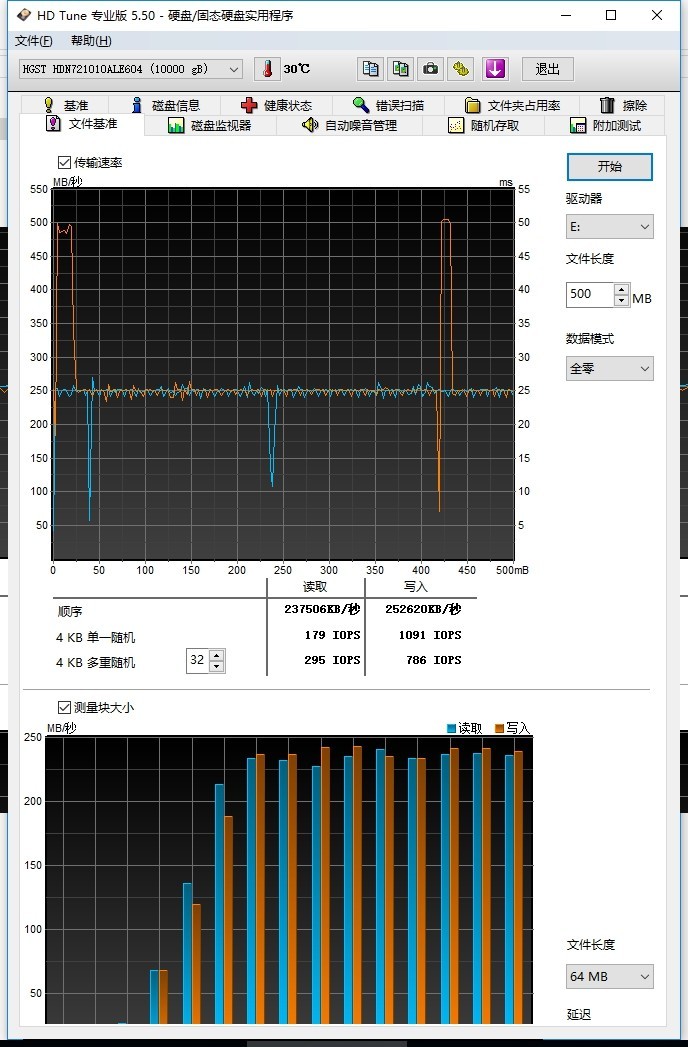Click the 786 IOPS write value
Screen dimensions: 688x1047
tap(434, 660)
